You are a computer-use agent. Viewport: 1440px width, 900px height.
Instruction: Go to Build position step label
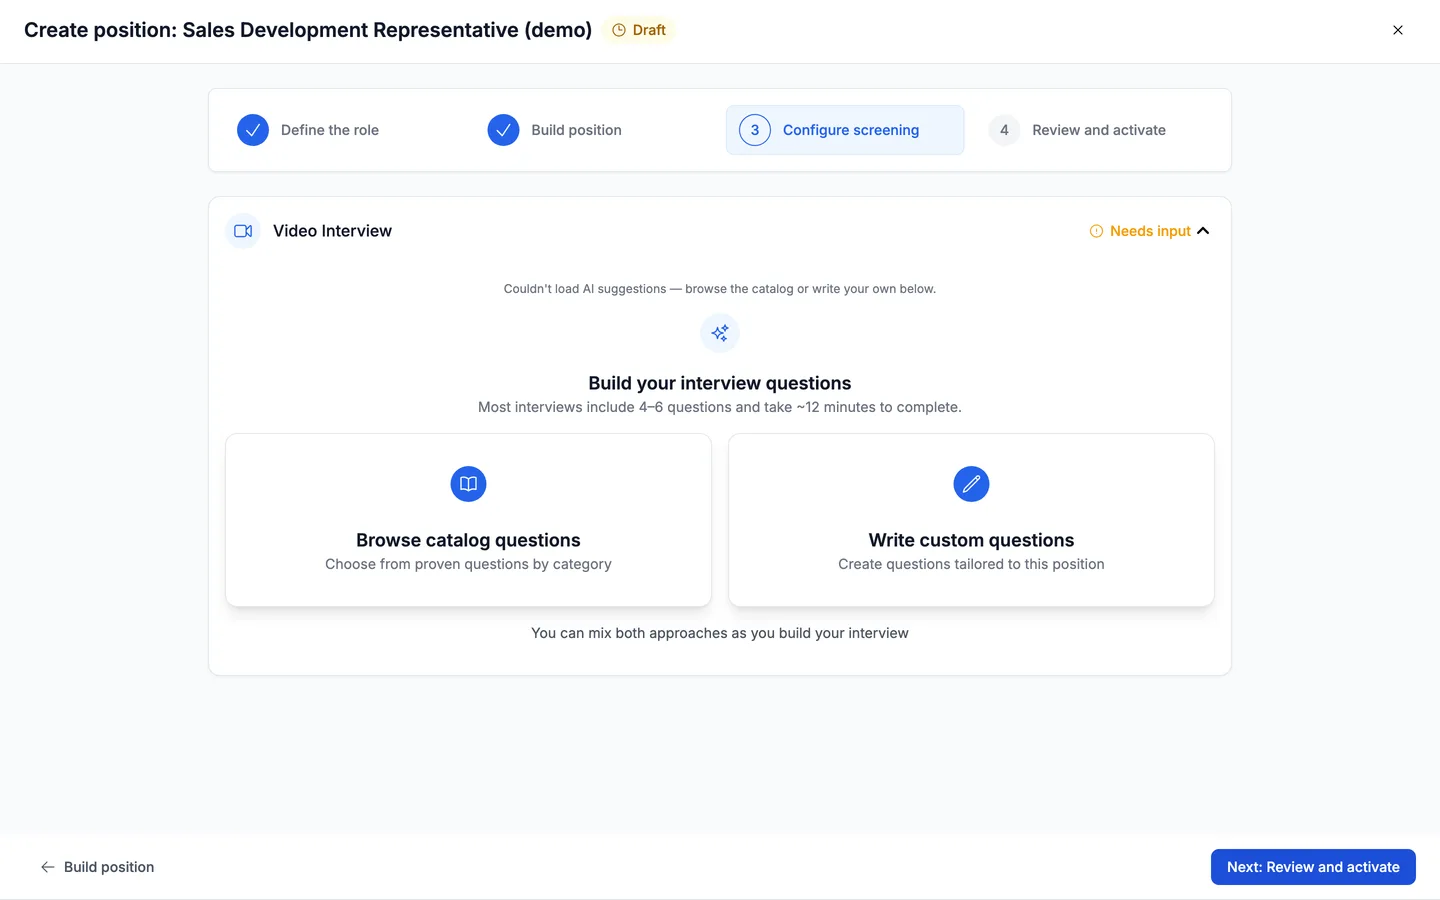coord(576,130)
